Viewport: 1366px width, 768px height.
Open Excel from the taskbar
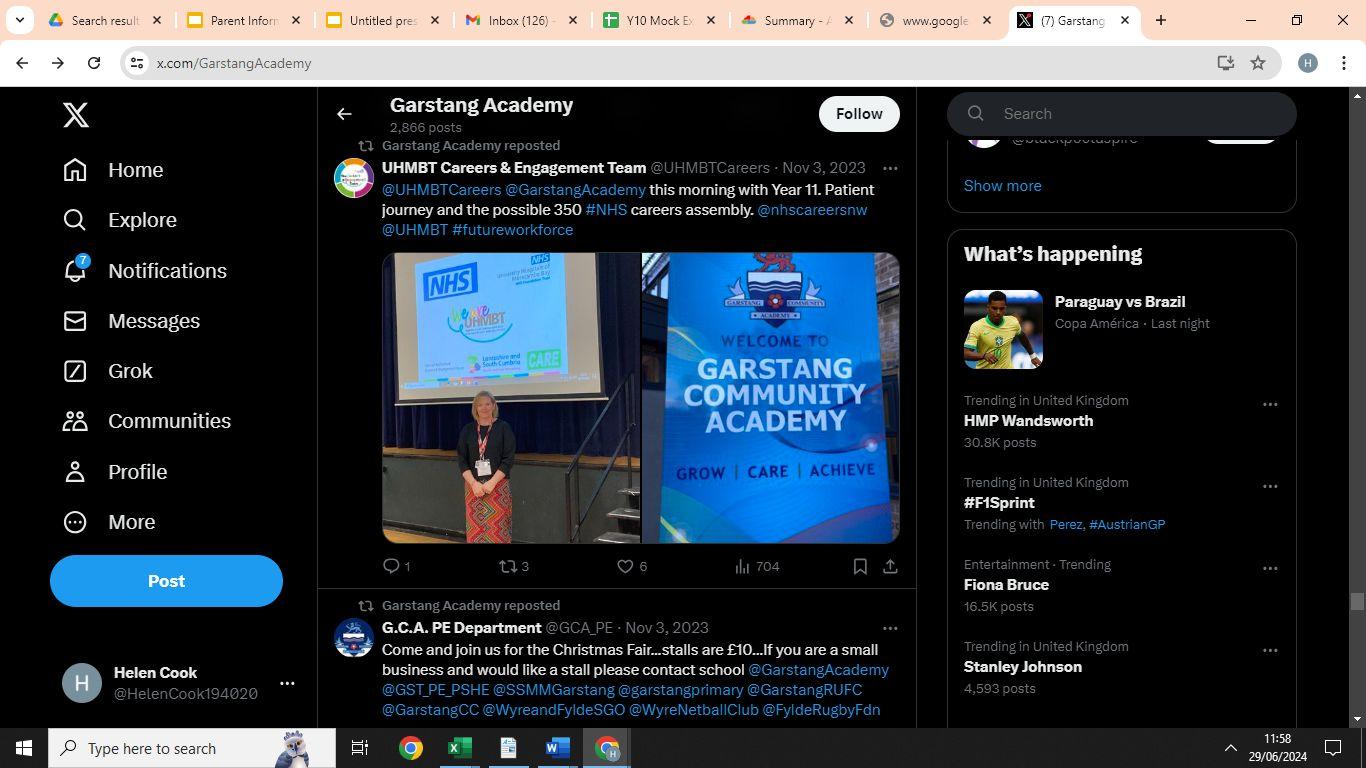(459, 748)
